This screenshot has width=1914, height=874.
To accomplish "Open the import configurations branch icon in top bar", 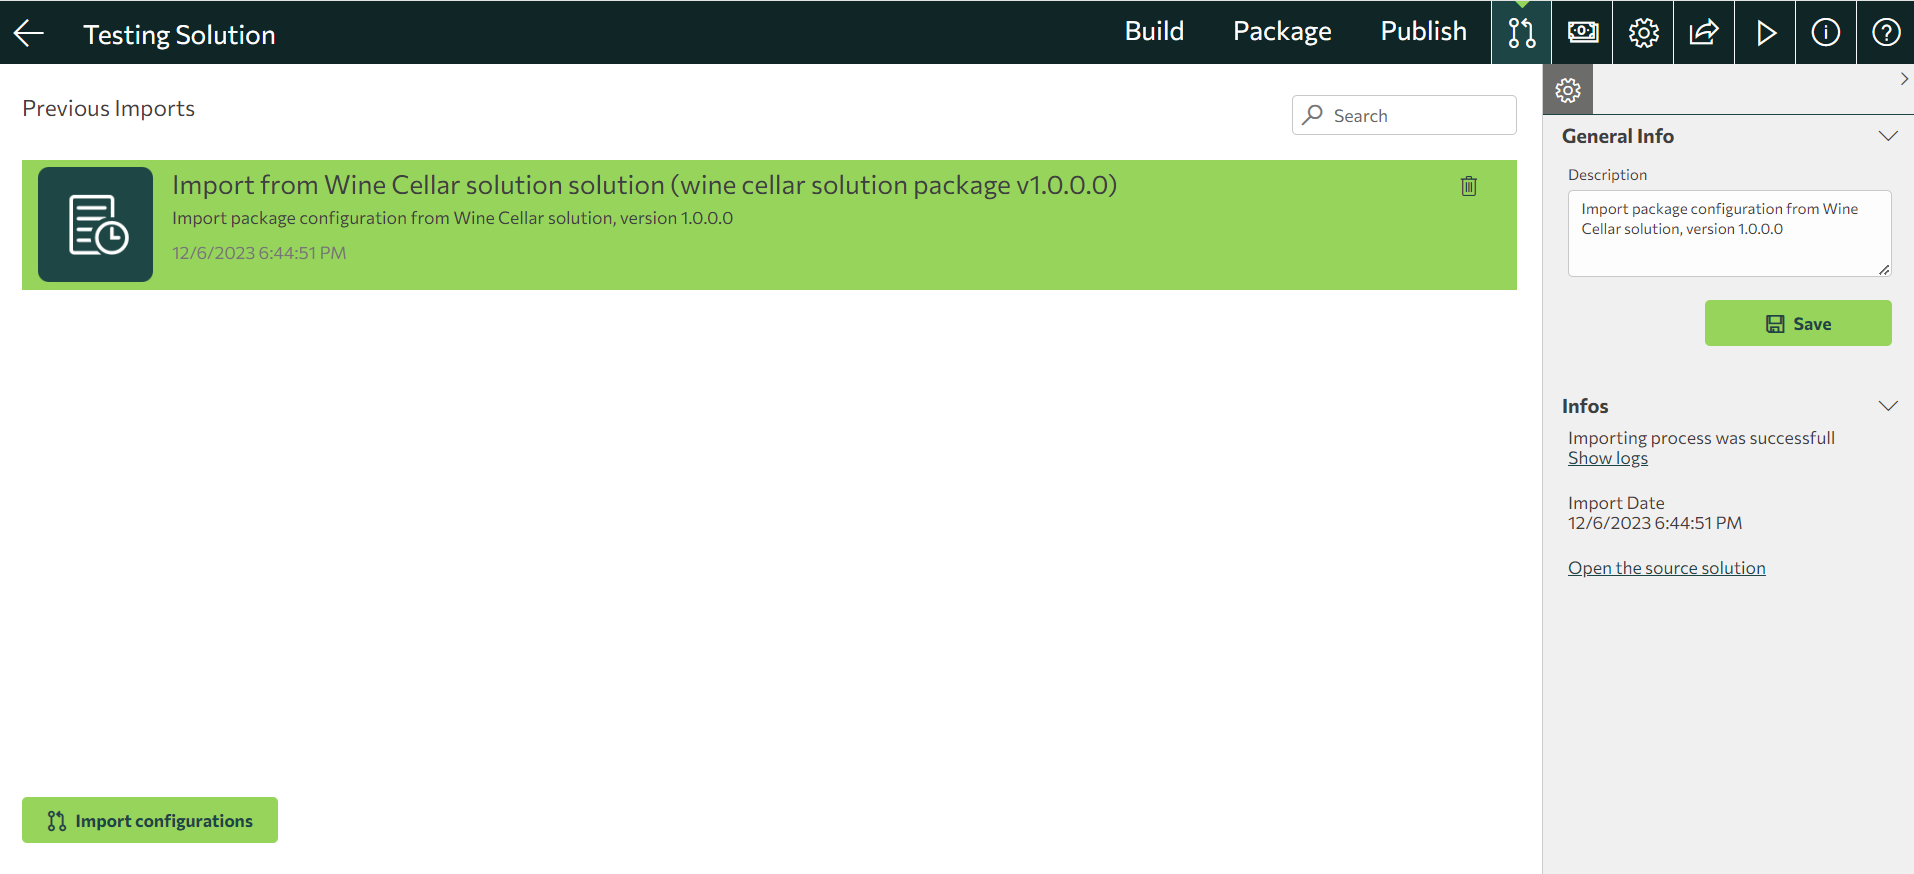I will [1521, 33].
